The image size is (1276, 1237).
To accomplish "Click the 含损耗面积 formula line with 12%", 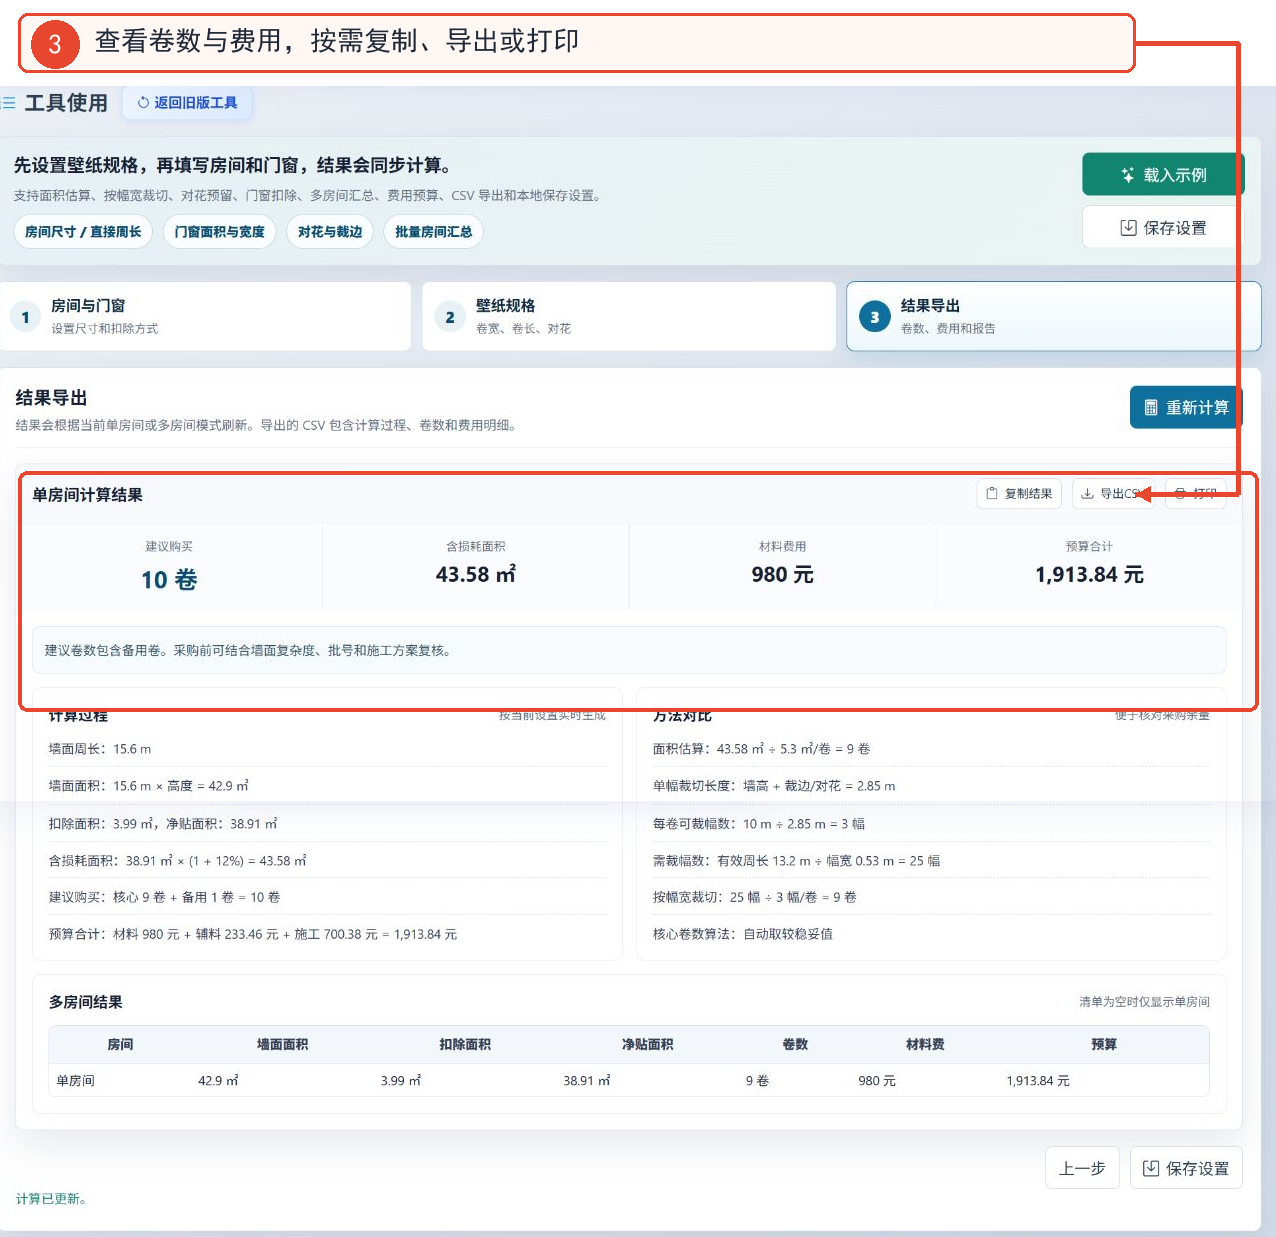I will tap(177, 861).
